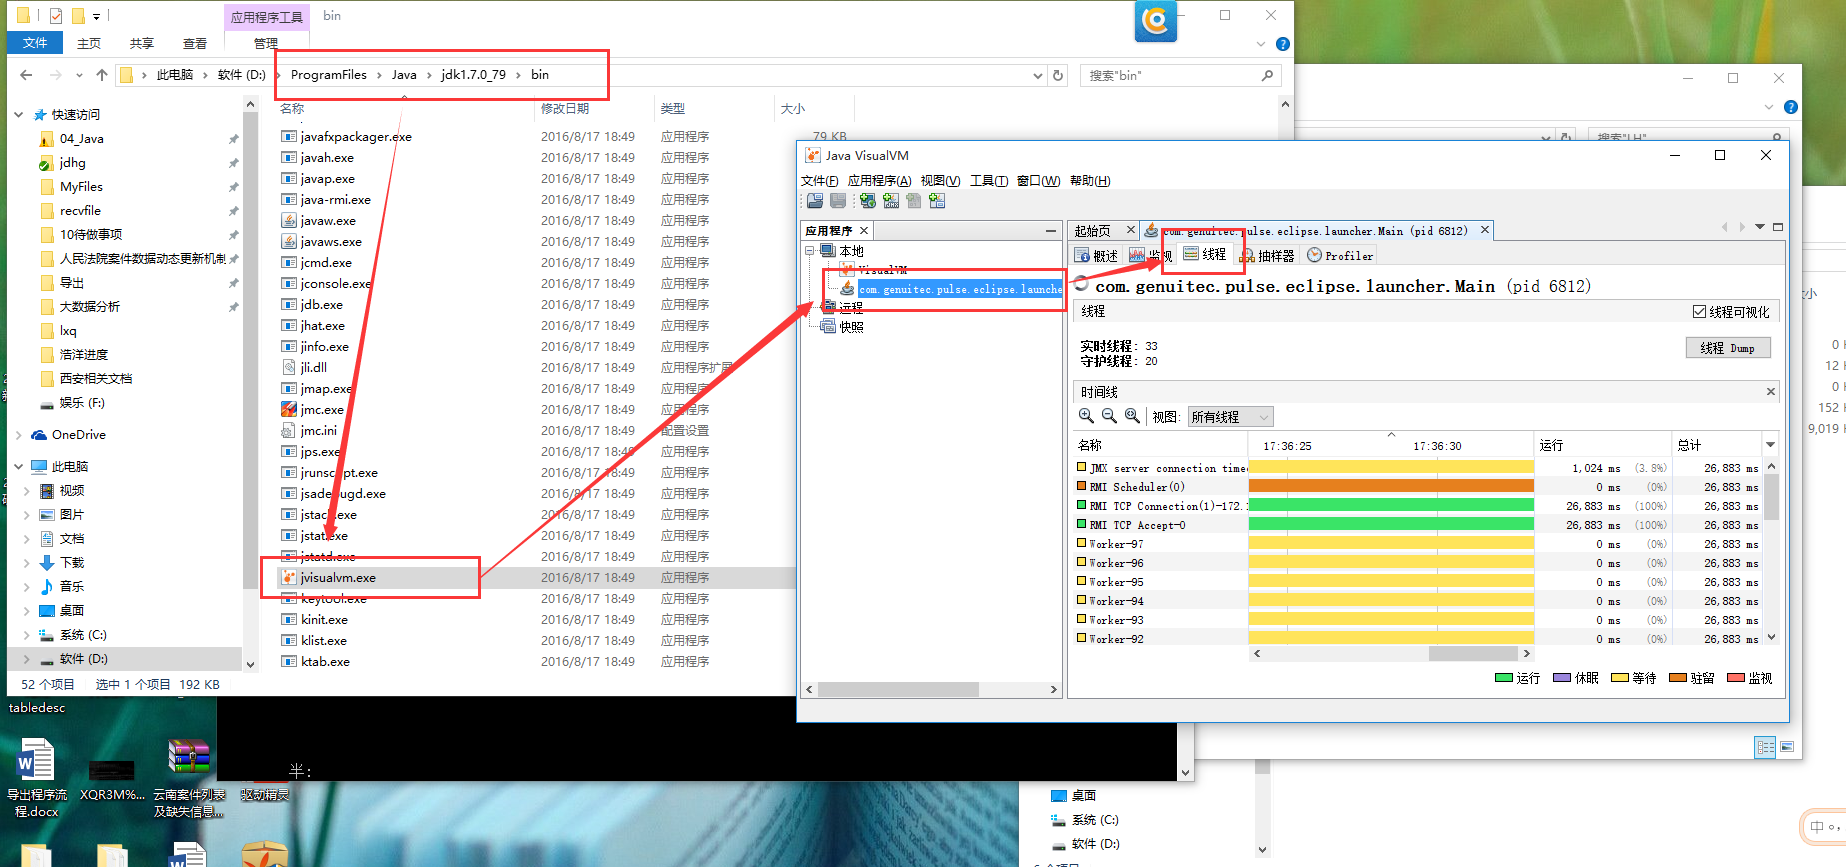Toggle the 线程可视化 checkbox
The height and width of the screenshot is (867, 1846).
coord(1699,312)
